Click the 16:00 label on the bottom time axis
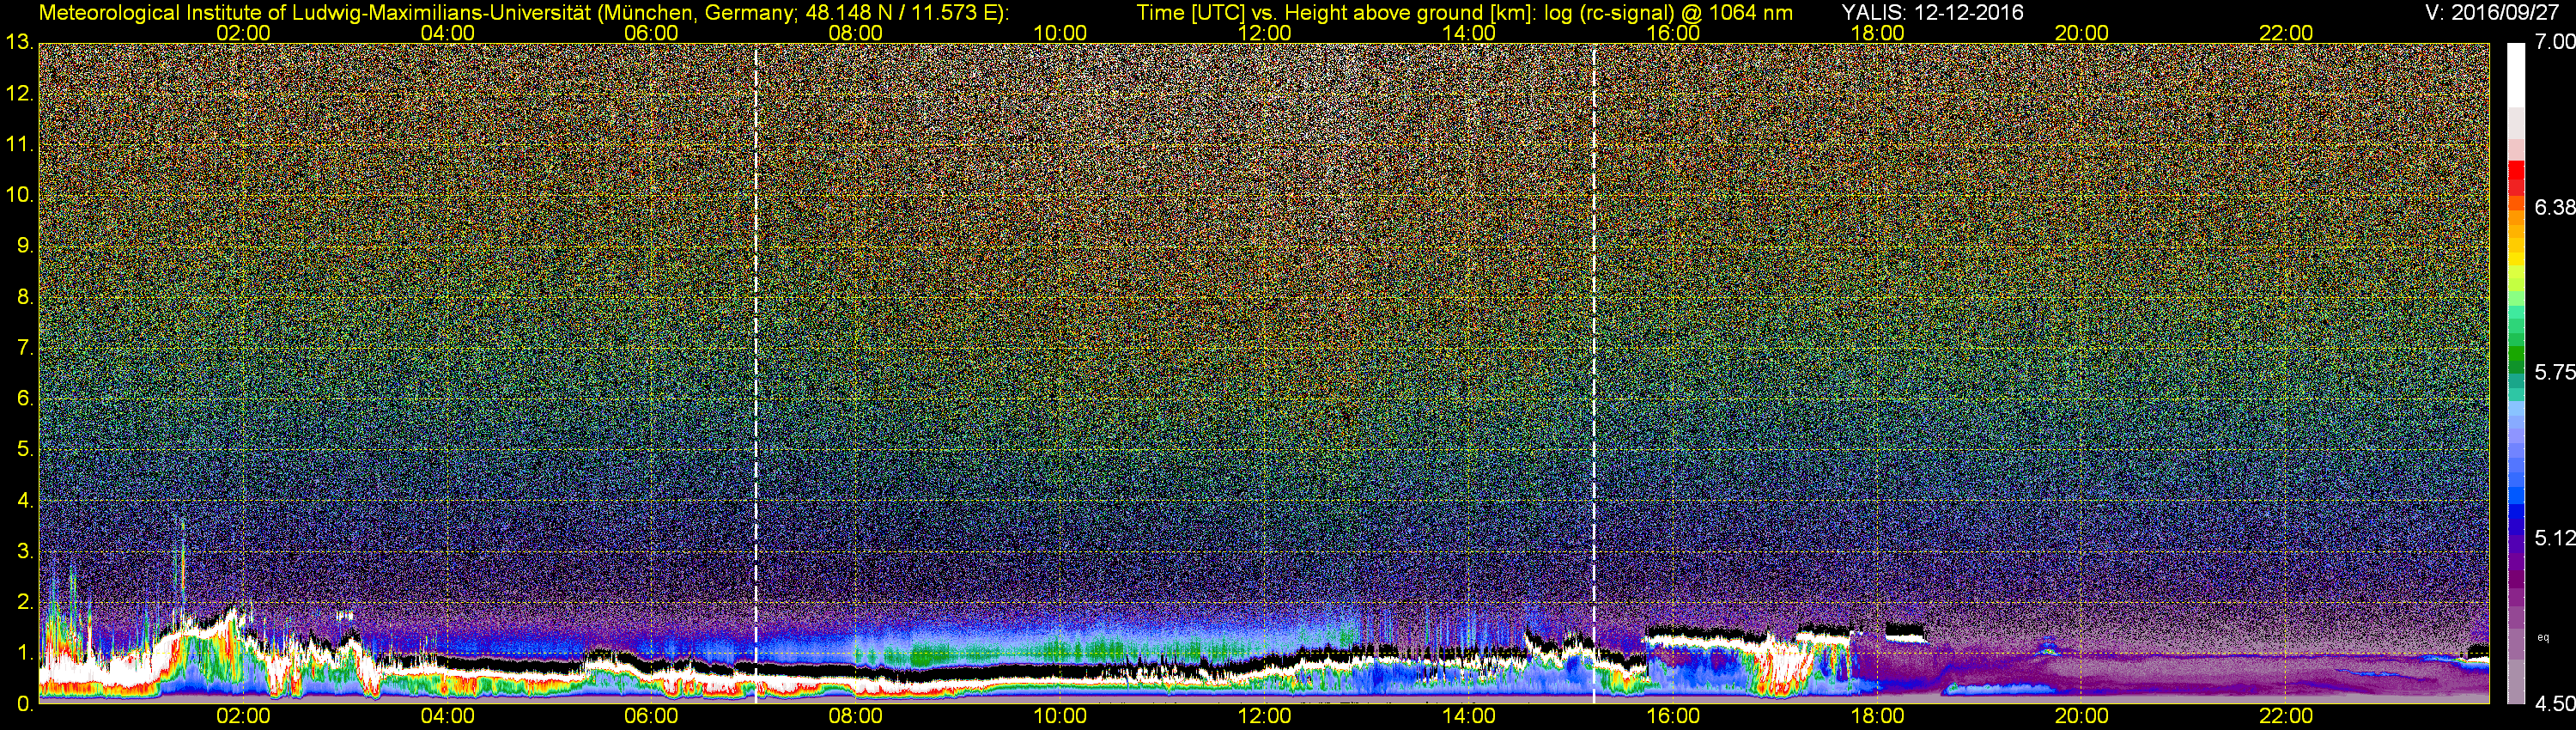Screen dimensions: 2576x730 pyautogui.click(x=1673, y=716)
